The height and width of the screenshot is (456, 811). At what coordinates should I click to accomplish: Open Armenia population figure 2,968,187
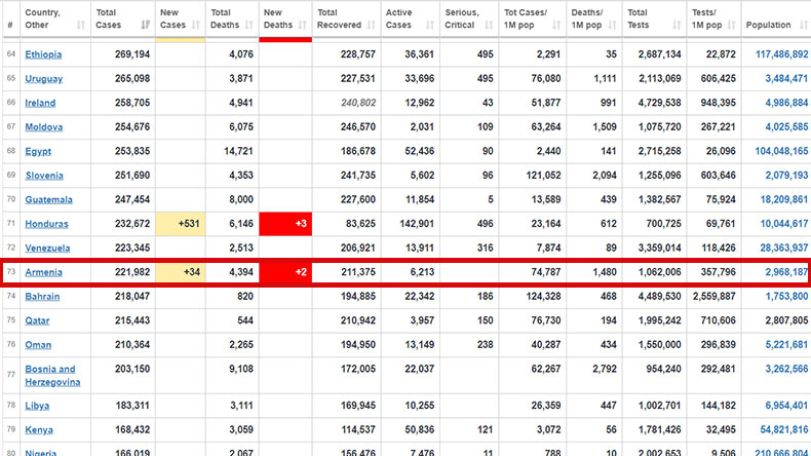pyautogui.click(x=786, y=272)
